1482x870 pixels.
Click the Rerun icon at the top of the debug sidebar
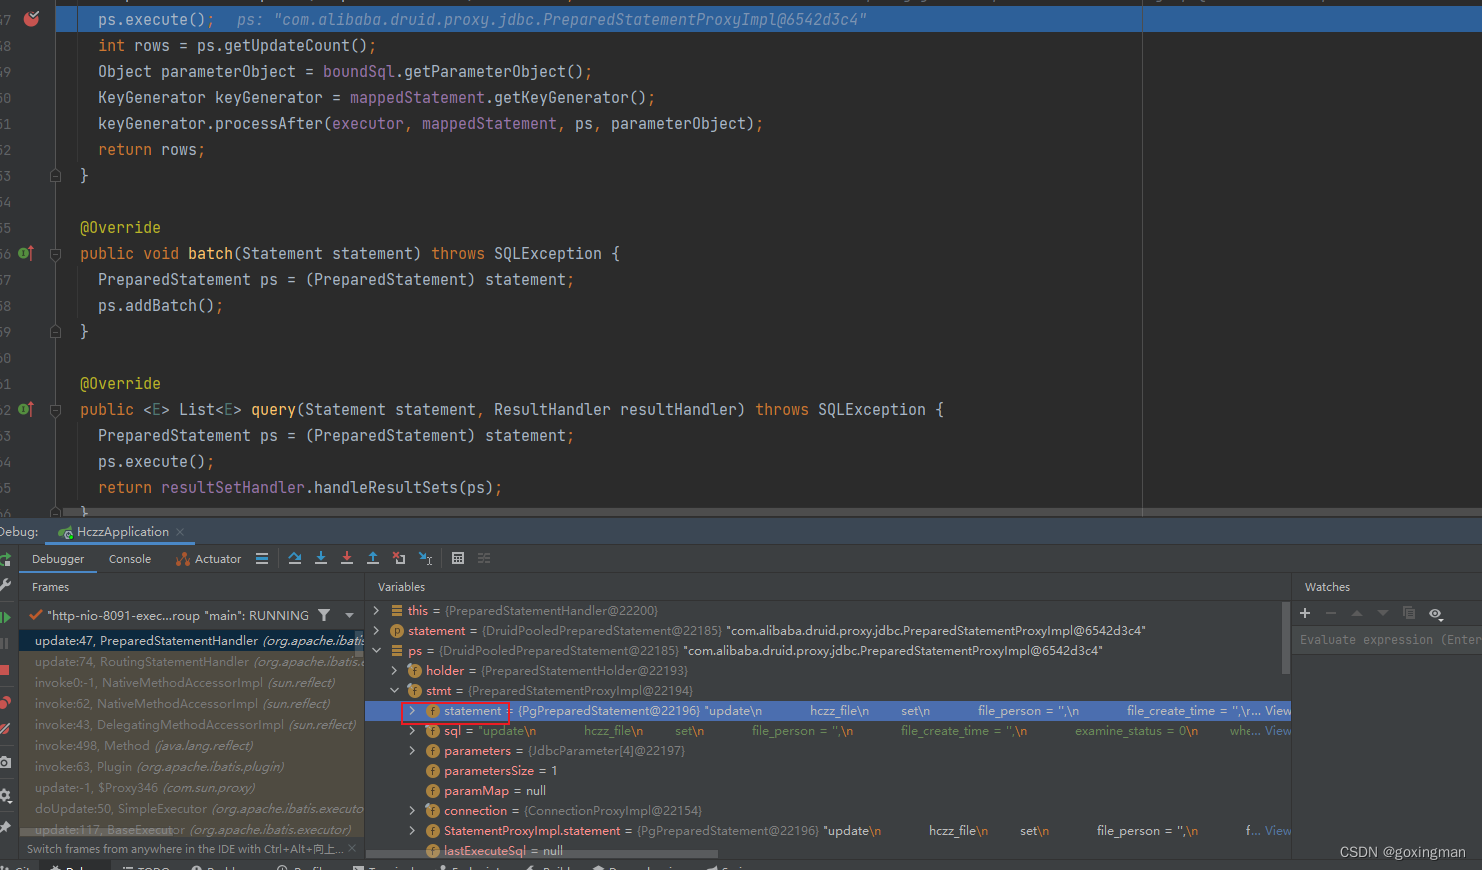point(6,559)
